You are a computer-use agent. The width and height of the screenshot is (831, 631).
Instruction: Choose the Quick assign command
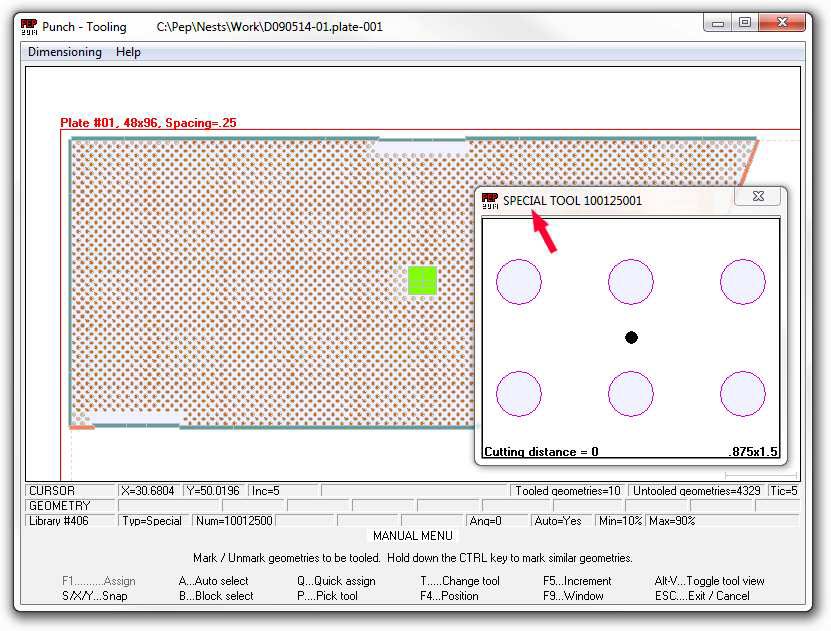tap(336, 581)
